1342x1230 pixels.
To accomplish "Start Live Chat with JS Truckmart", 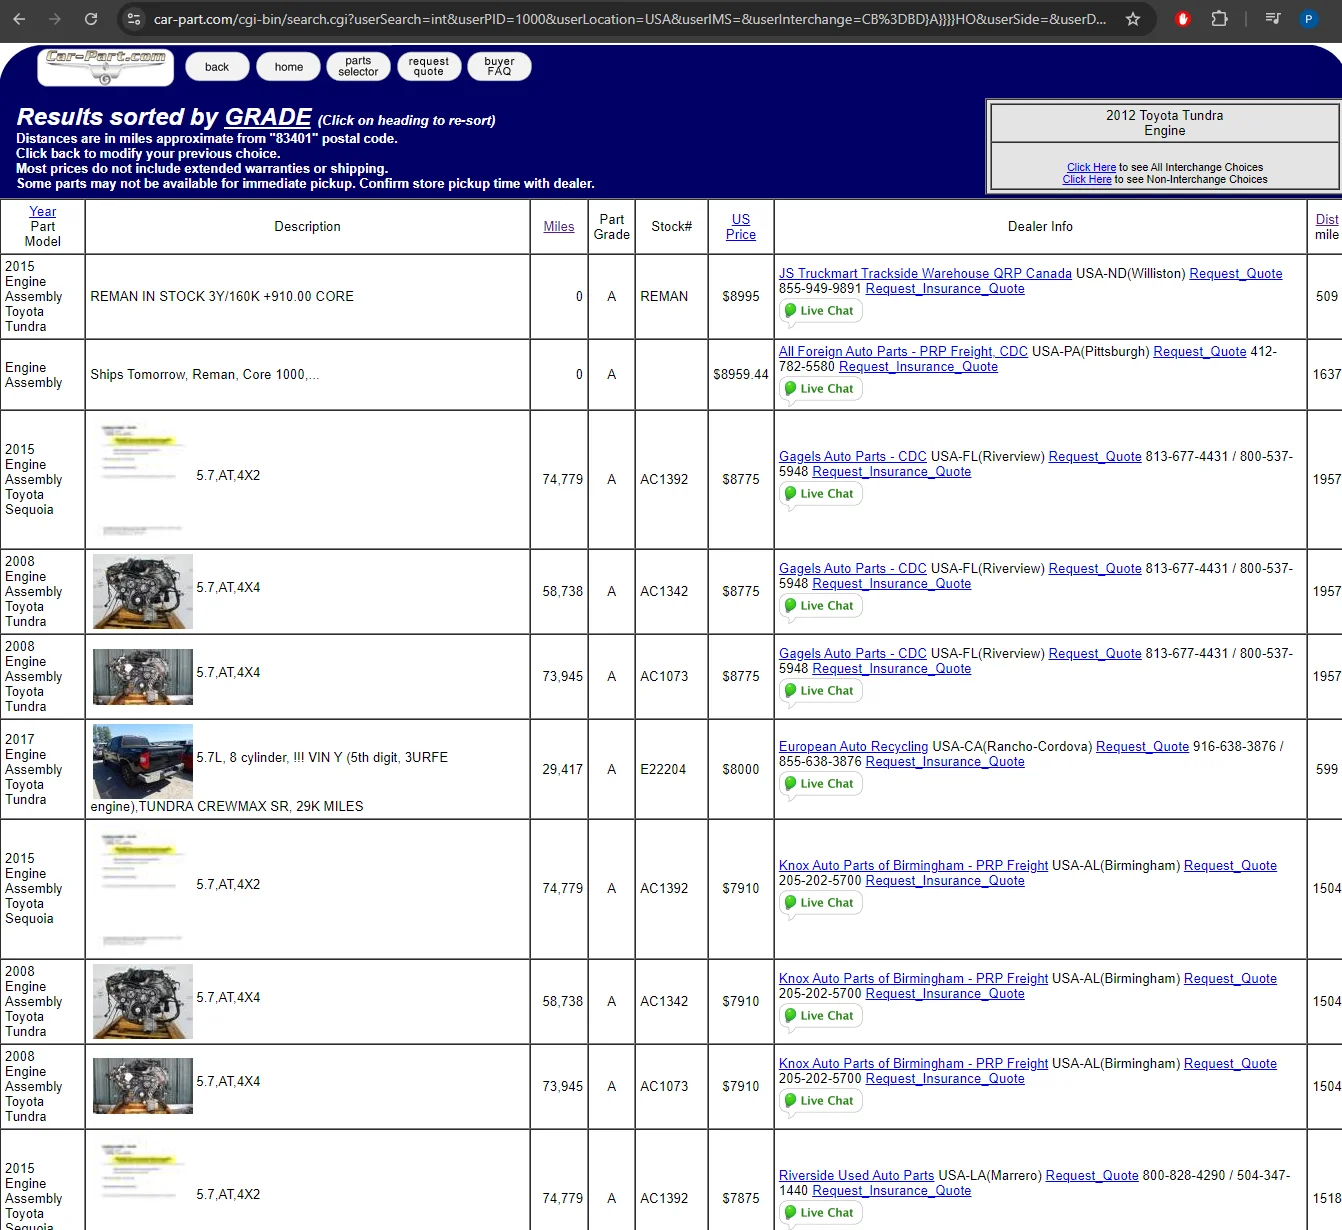I will click(820, 311).
